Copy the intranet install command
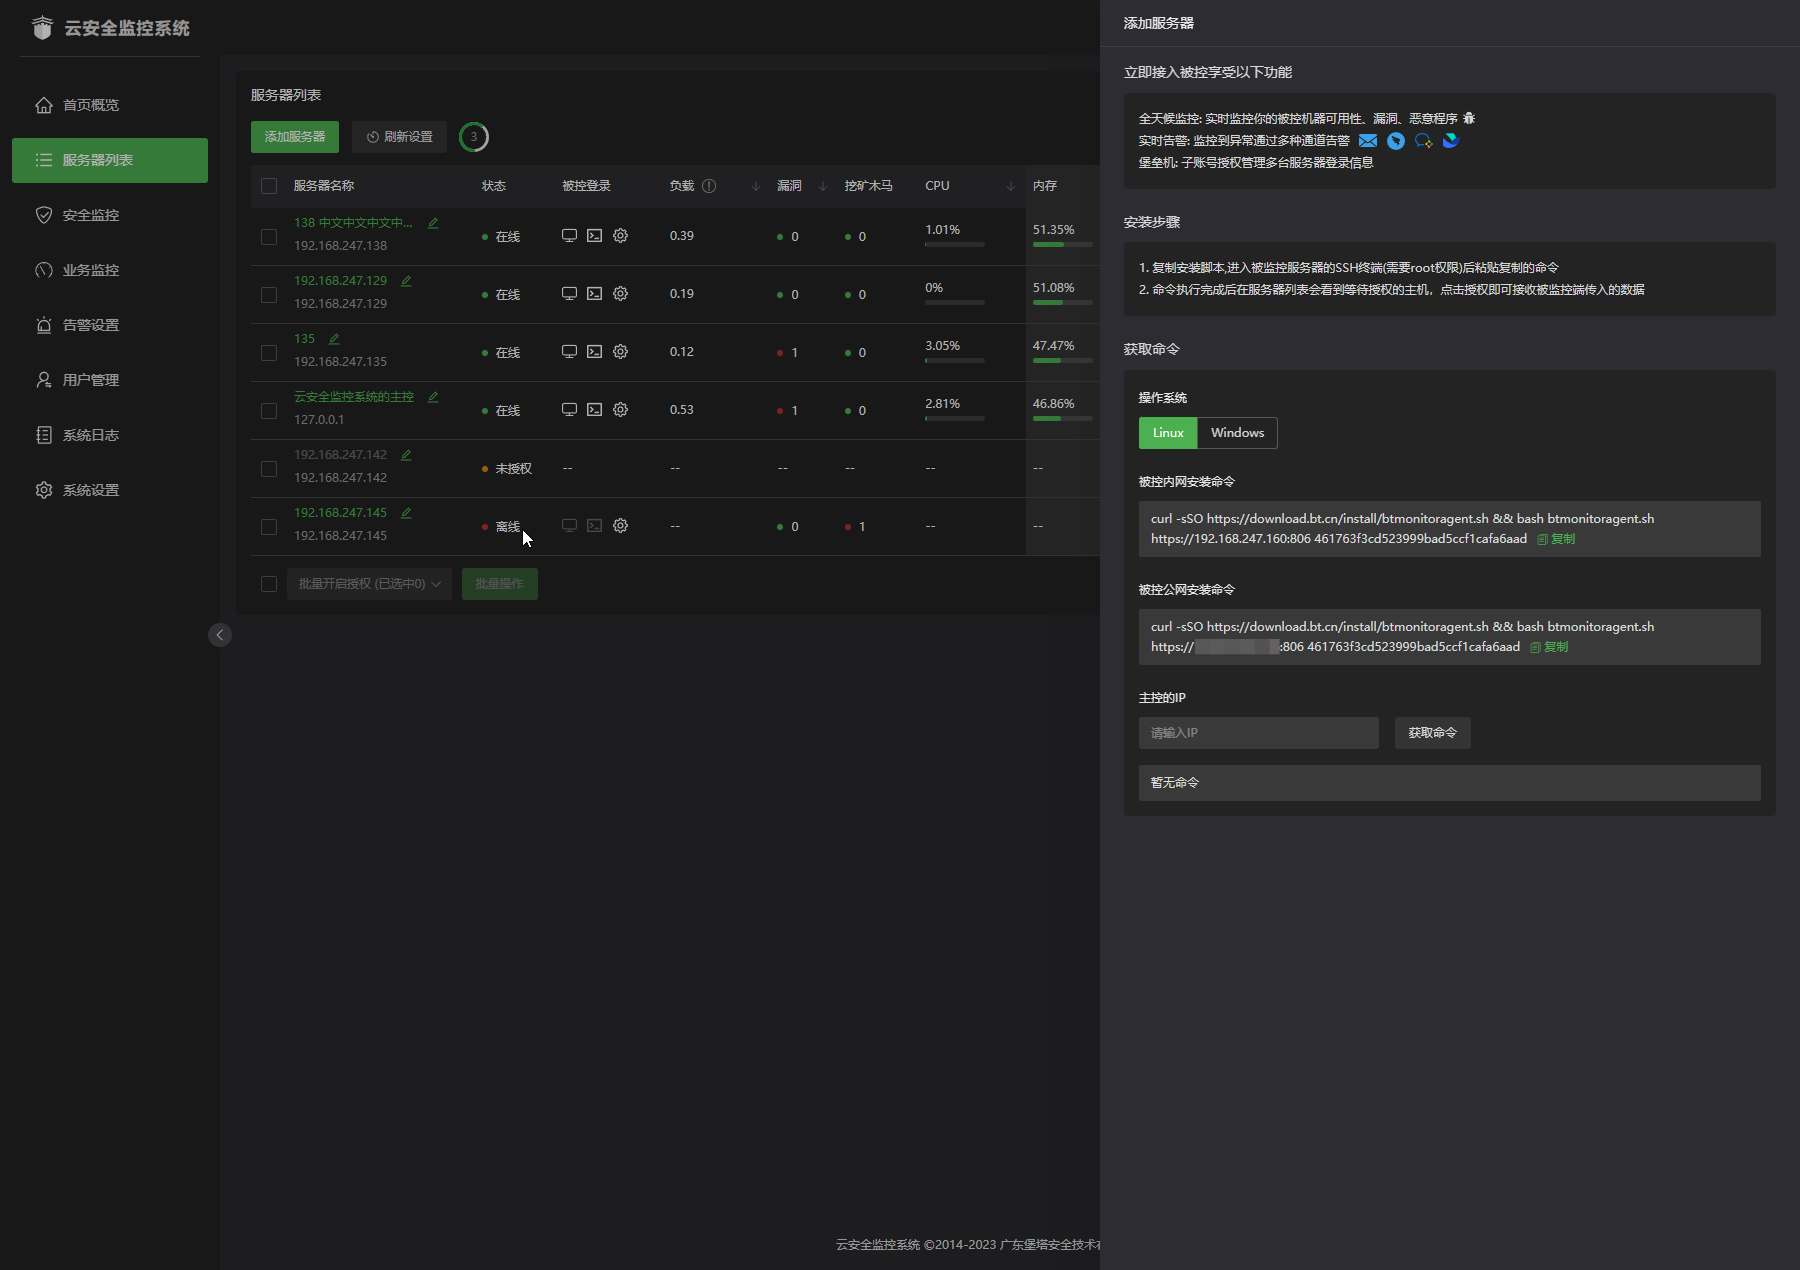The image size is (1800, 1270). click(1556, 539)
